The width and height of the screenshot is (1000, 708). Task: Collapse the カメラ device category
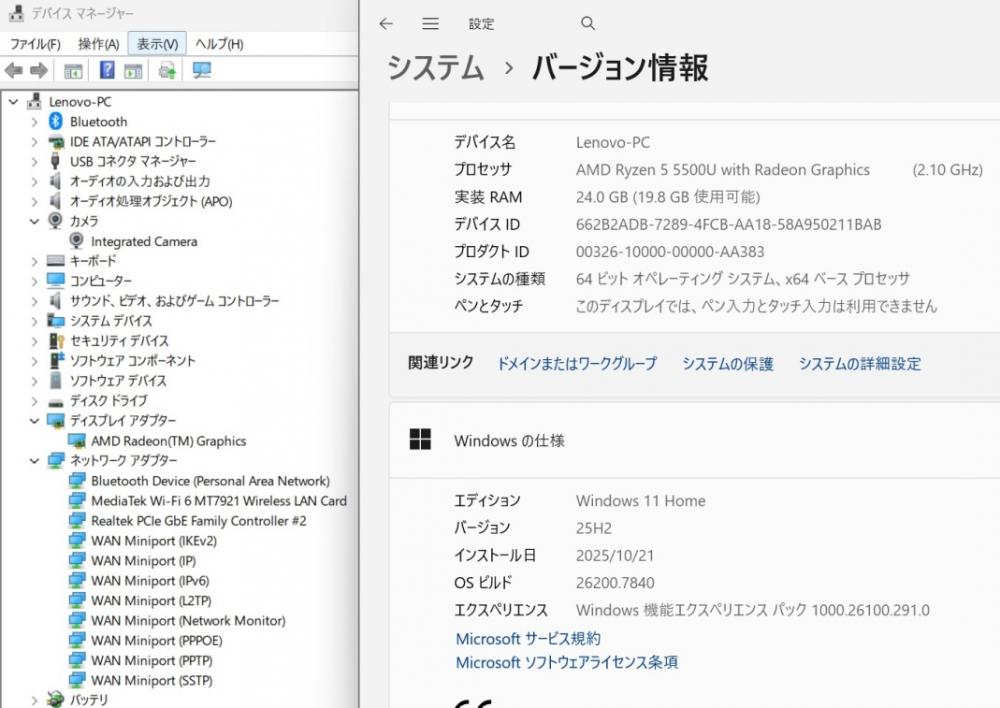coord(34,221)
